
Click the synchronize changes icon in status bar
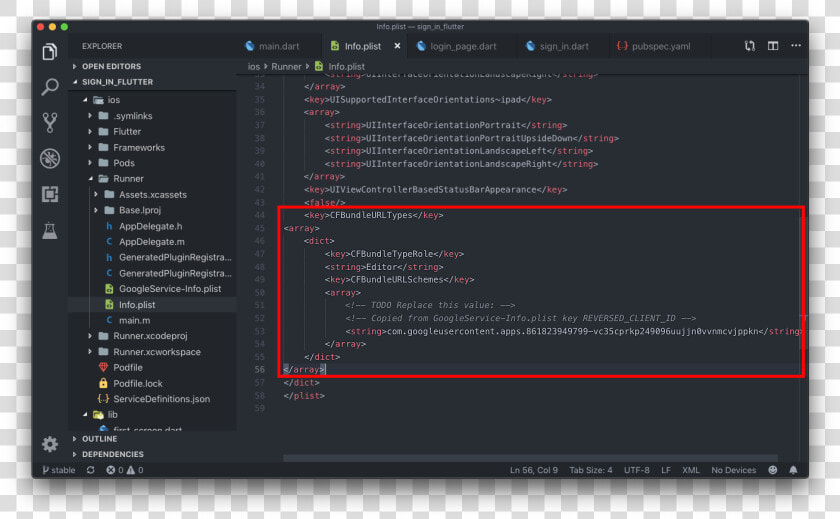click(91, 470)
